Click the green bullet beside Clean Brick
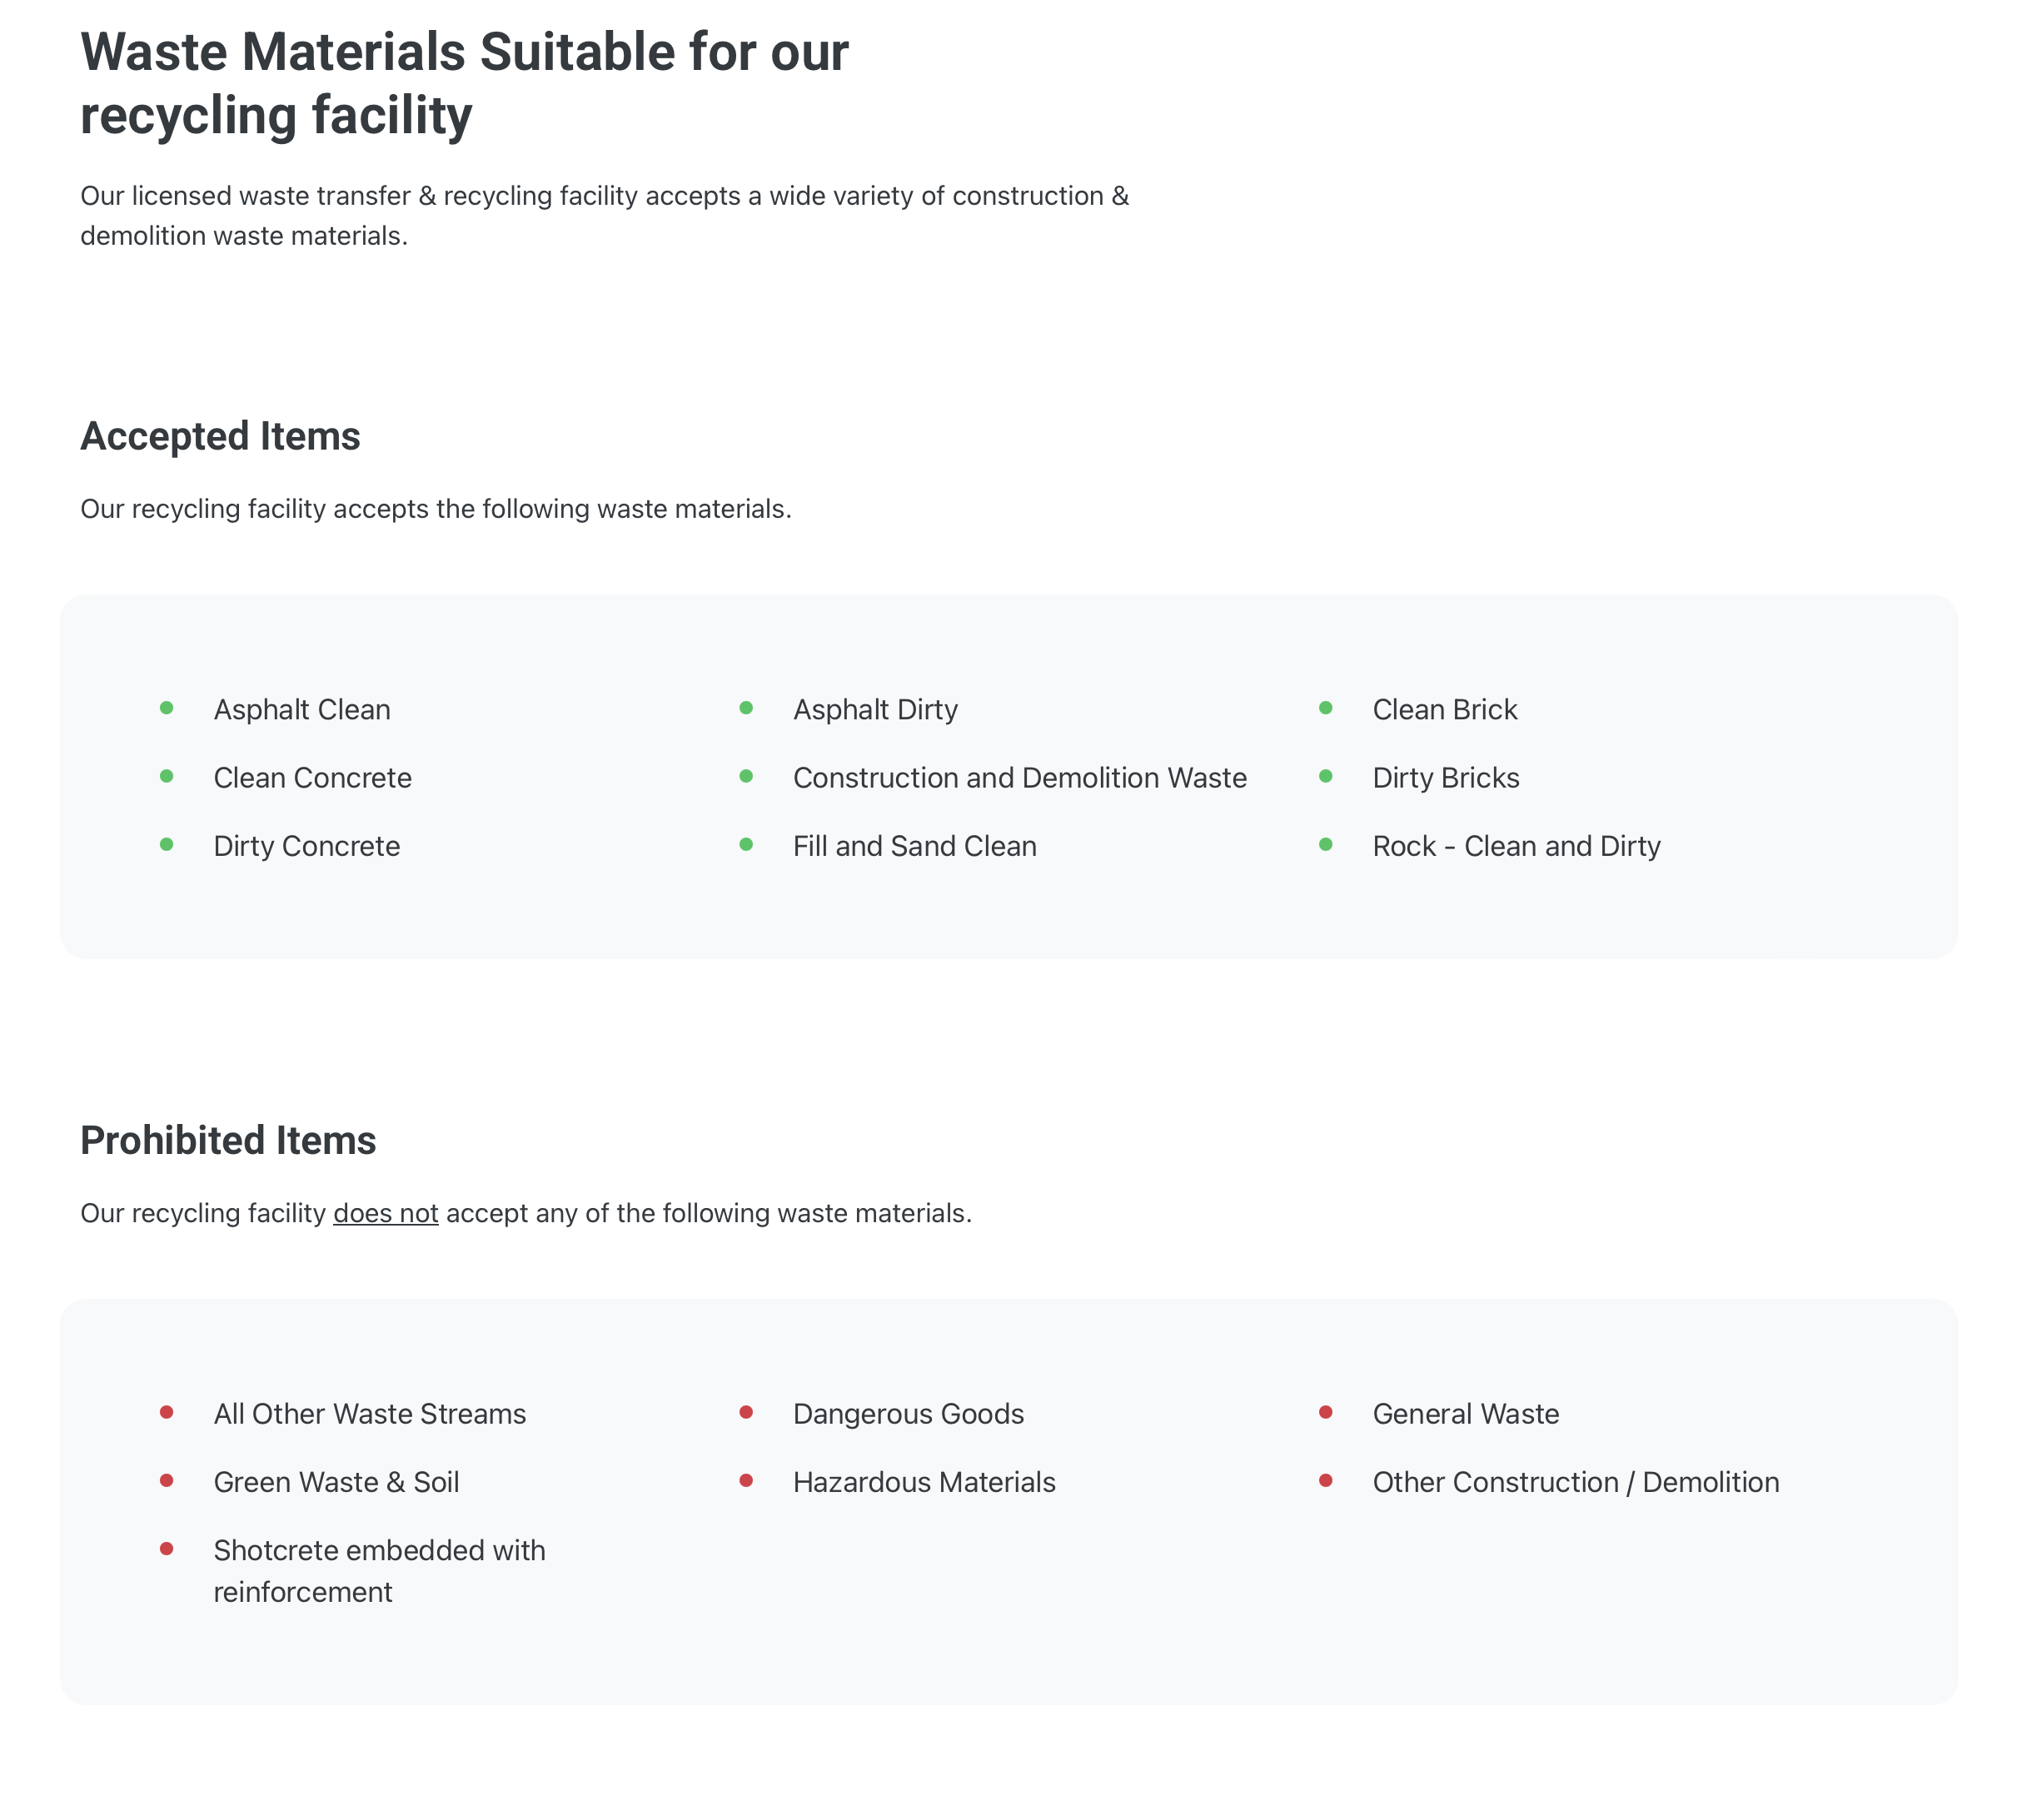2017x1820 pixels. (x=1325, y=708)
